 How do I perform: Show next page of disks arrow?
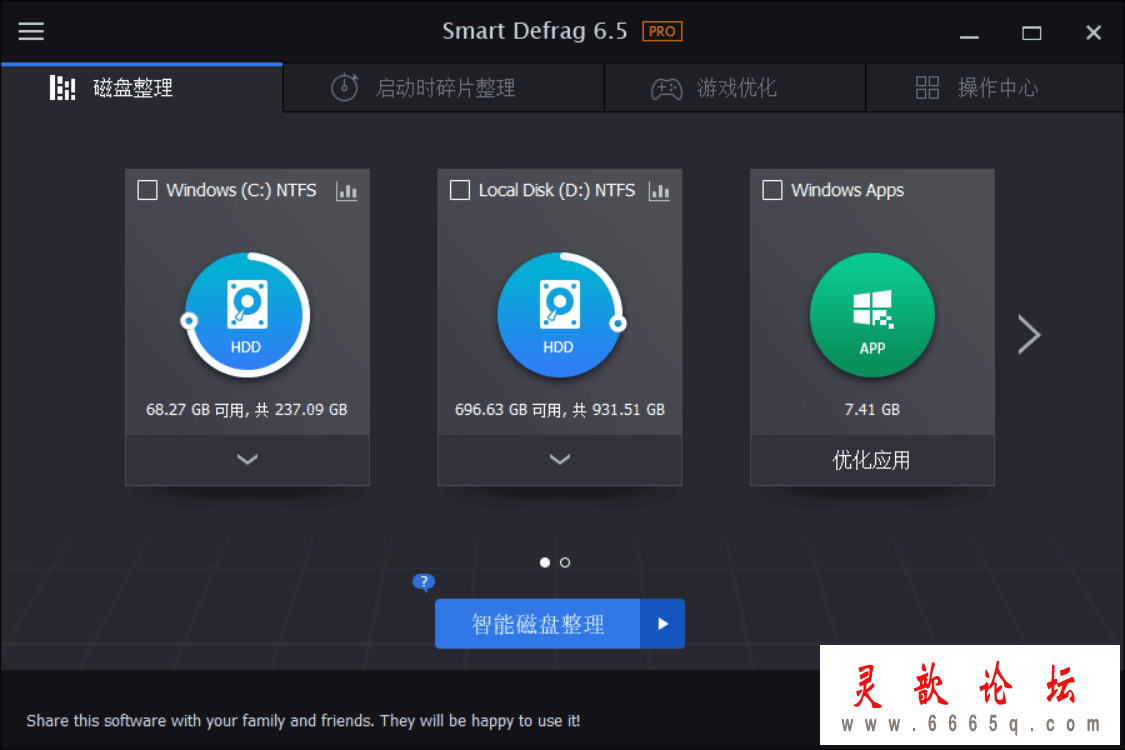(1029, 334)
